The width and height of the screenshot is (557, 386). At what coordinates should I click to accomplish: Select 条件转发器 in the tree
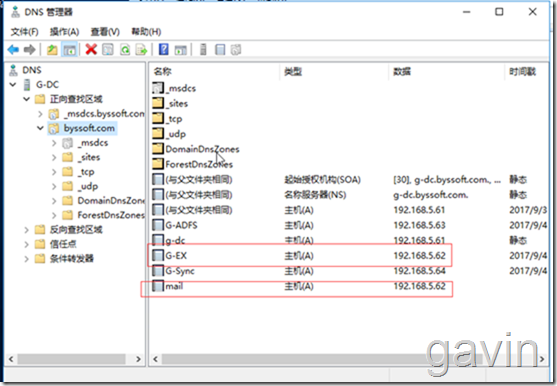pos(71,259)
